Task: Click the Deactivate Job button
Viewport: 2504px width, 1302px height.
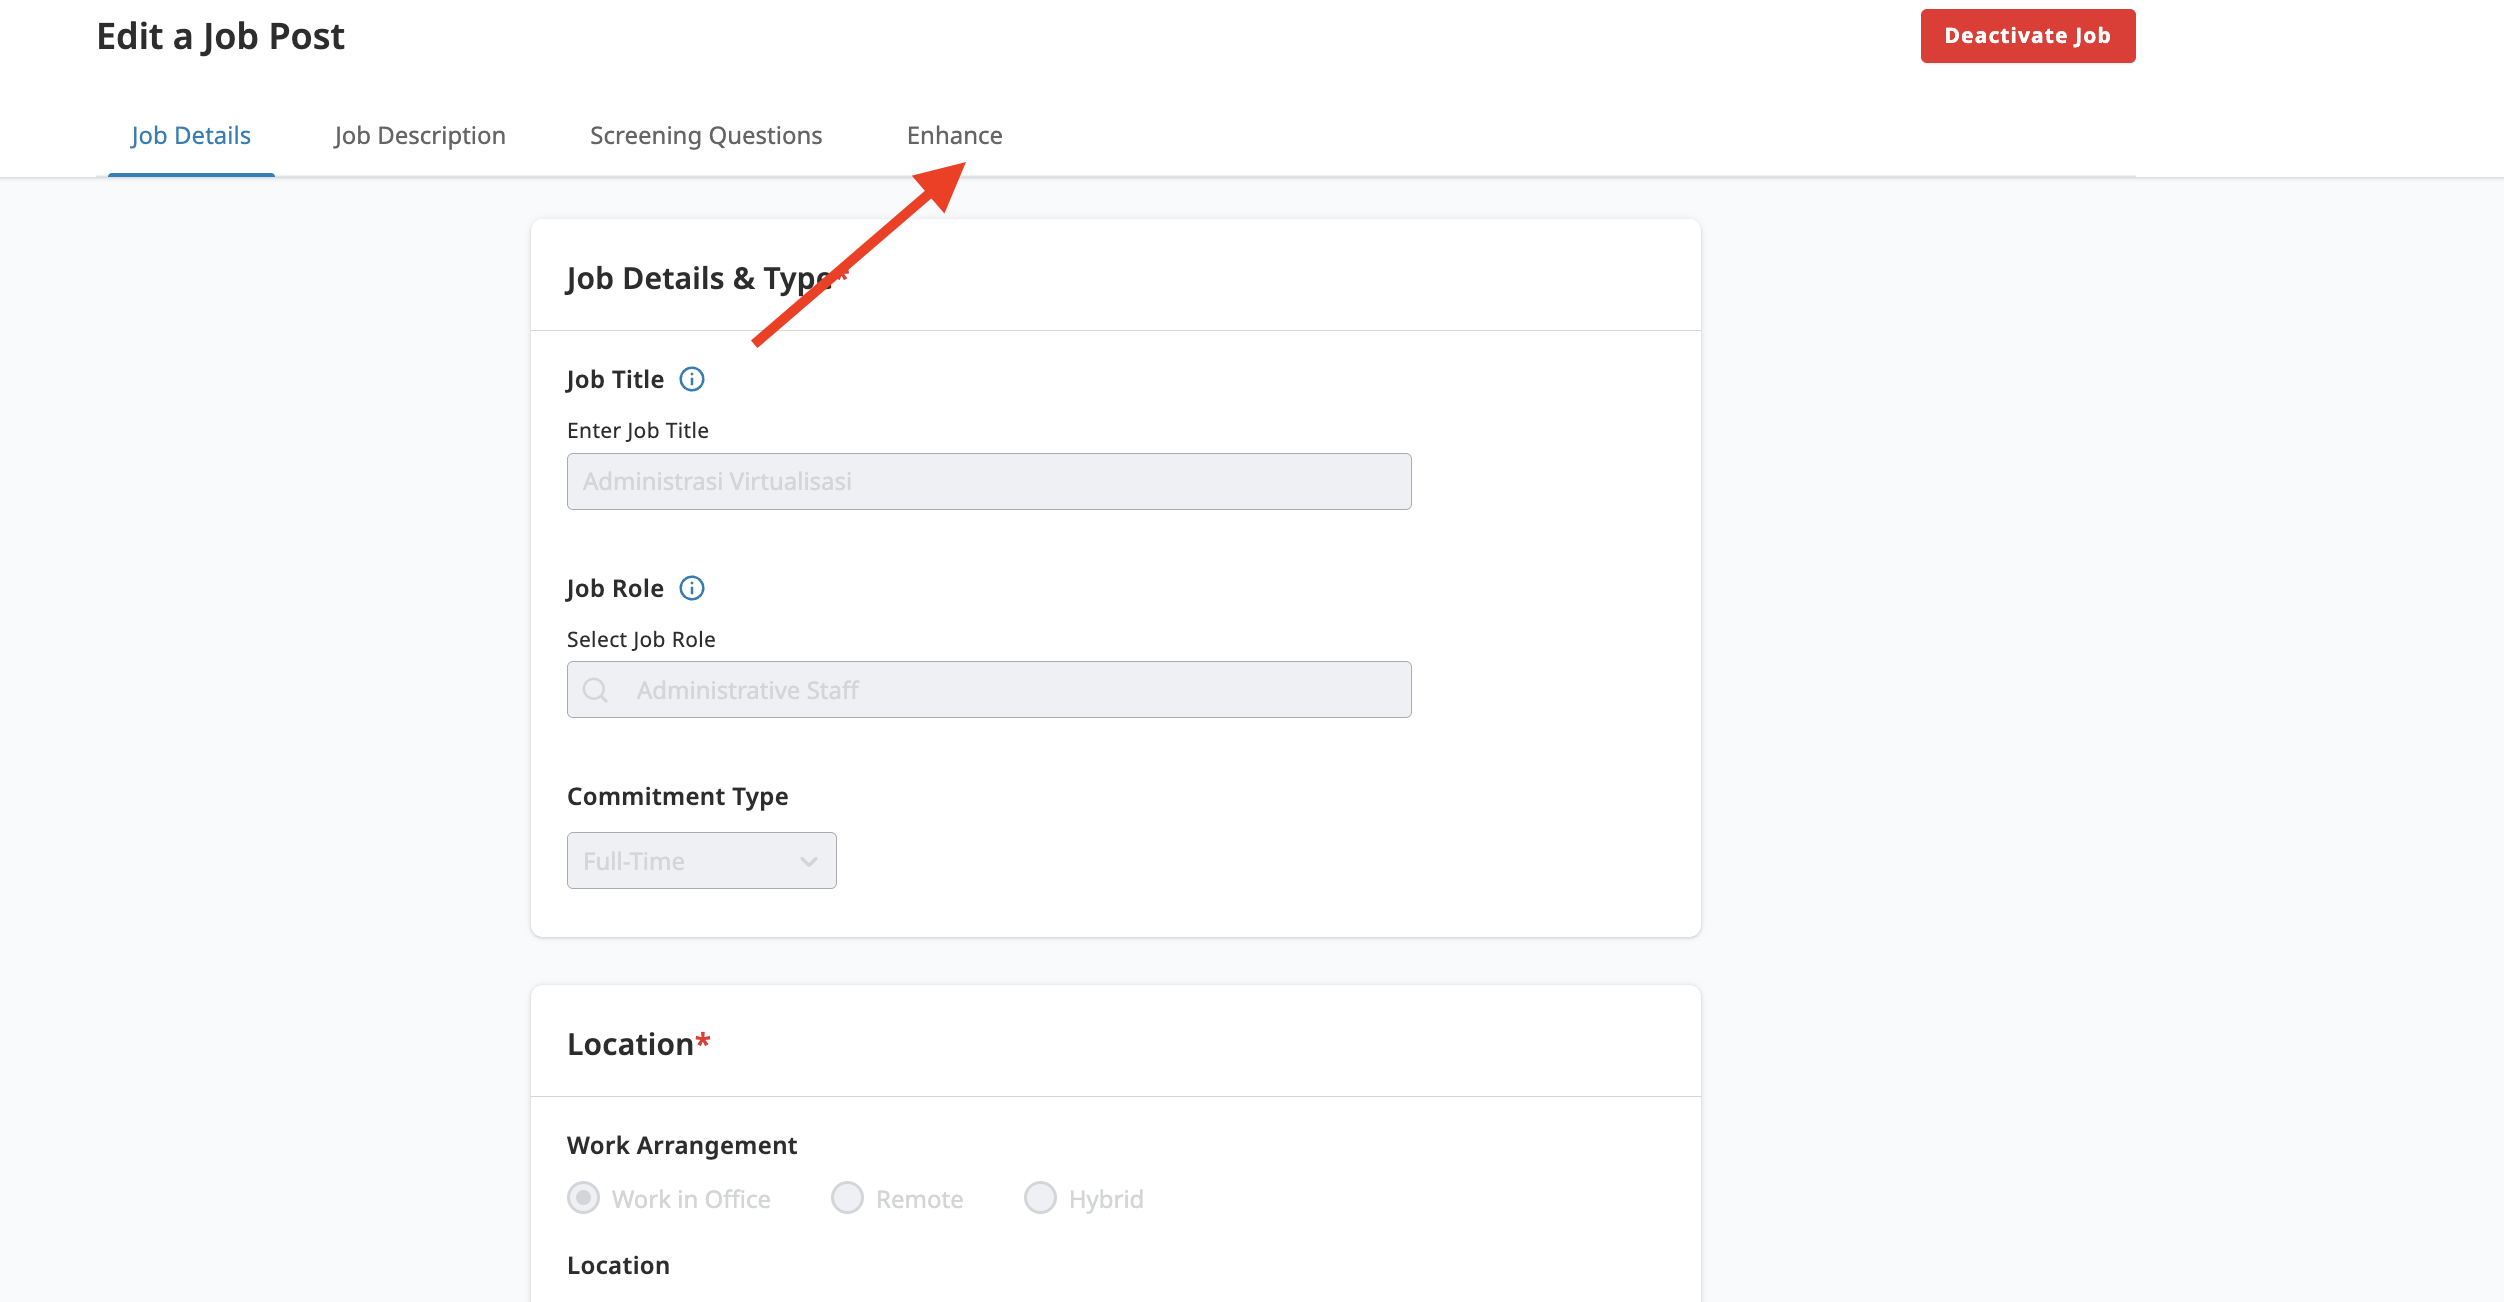Action: pyautogui.click(x=2028, y=35)
